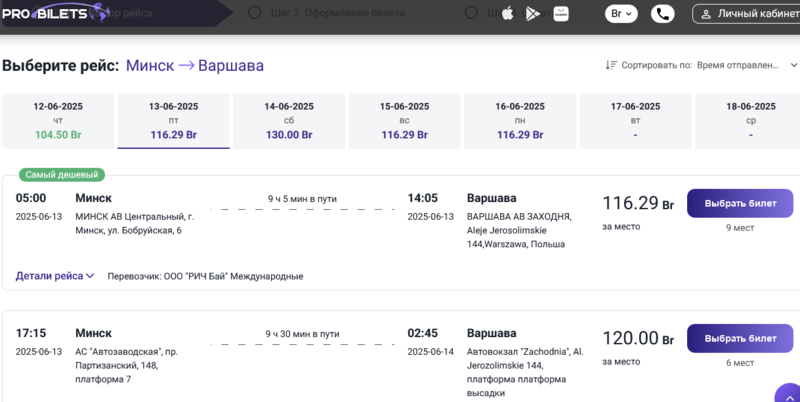Open the Google Play app icon
This screenshot has height=402, width=800.
(533, 14)
